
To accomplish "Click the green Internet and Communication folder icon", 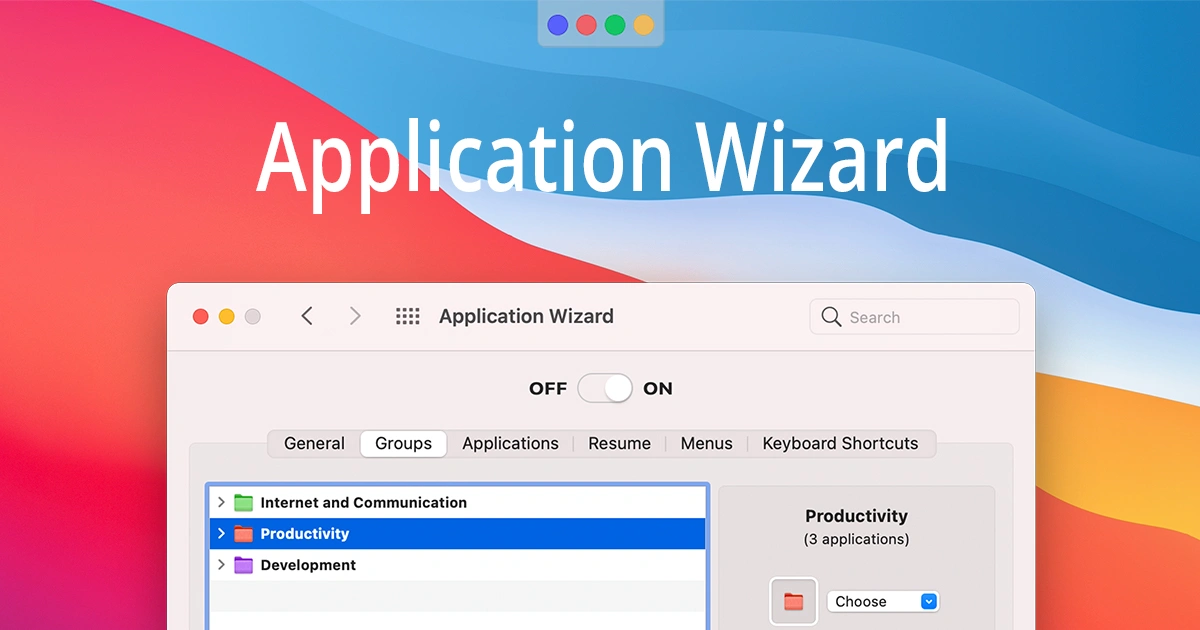I will 243,502.
